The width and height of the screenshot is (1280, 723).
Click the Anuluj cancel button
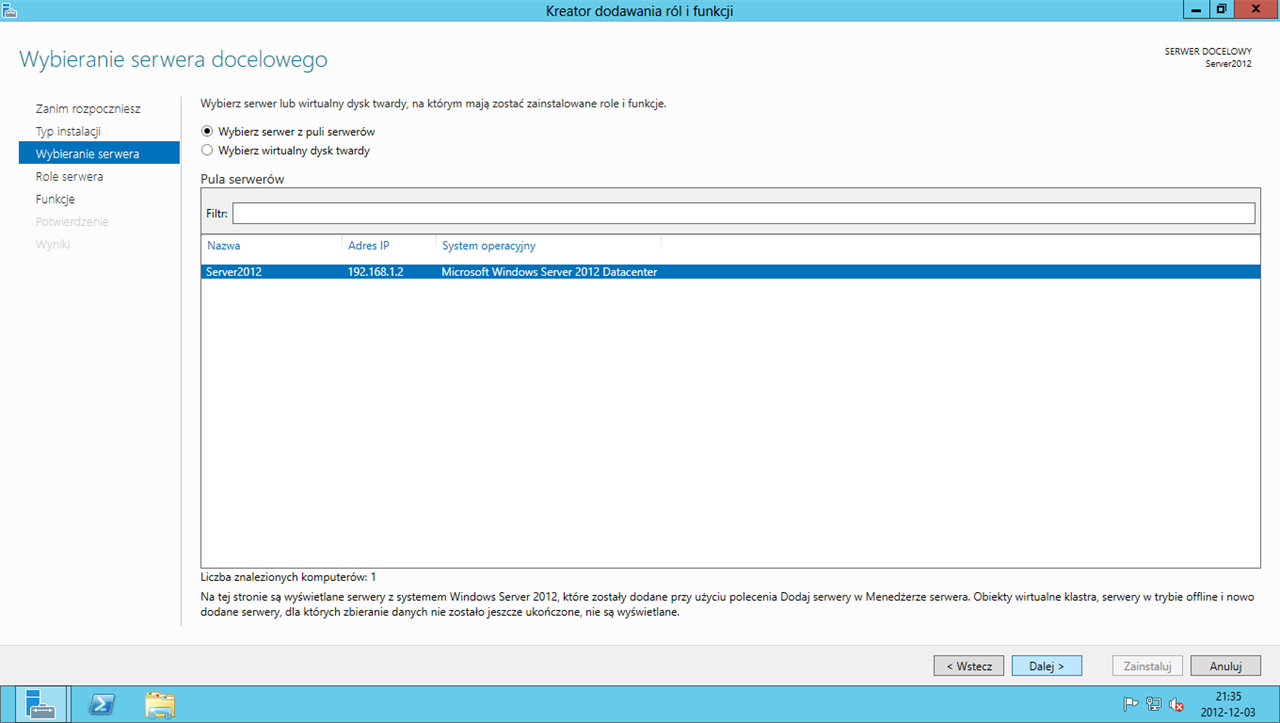[x=1225, y=666]
